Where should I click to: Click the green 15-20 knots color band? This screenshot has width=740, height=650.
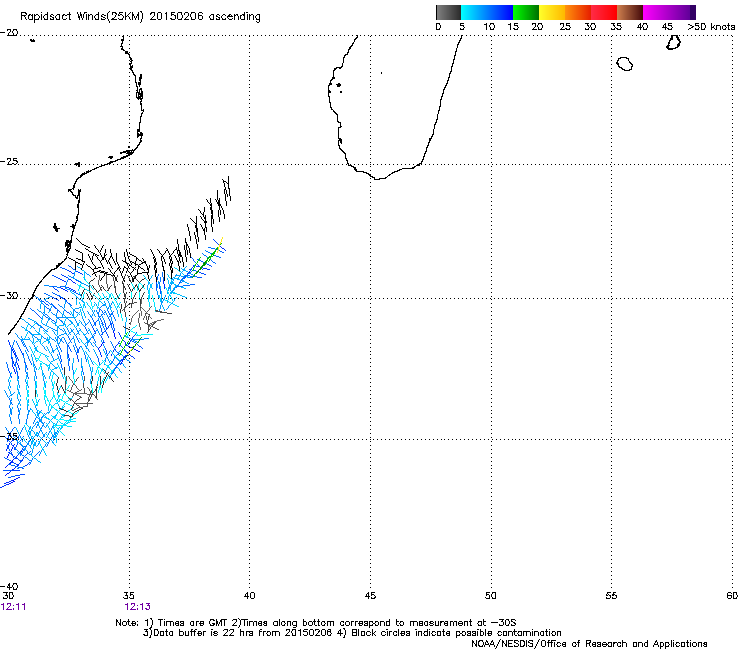[x=526, y=12]
